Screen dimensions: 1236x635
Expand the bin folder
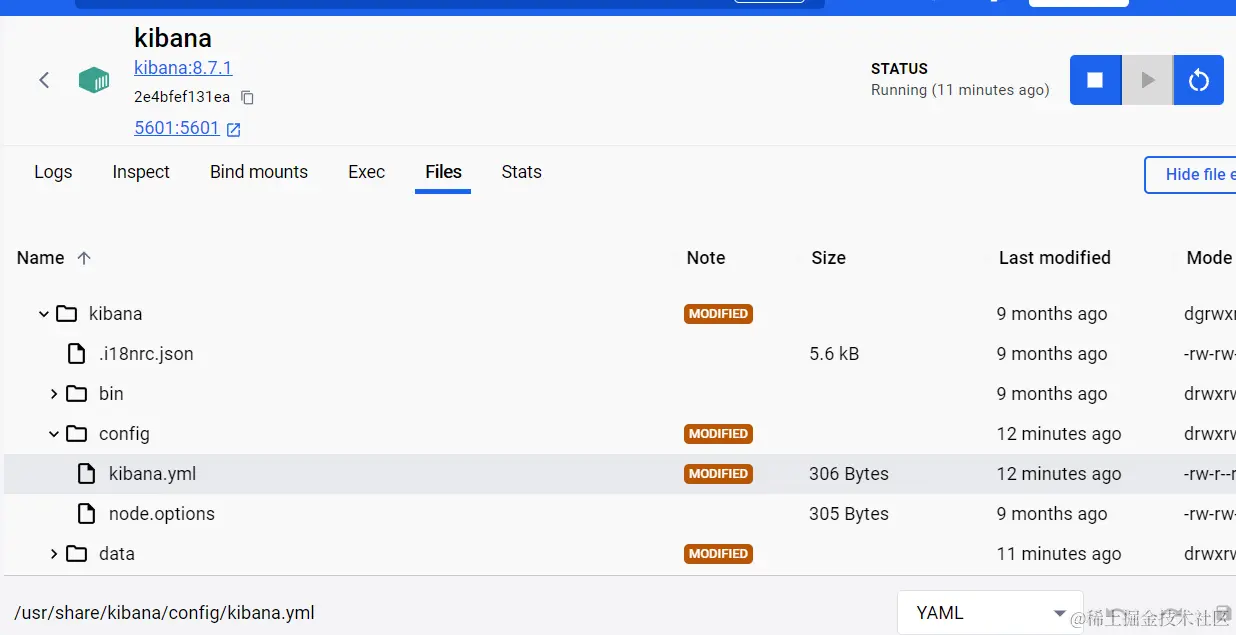(54, 394)
